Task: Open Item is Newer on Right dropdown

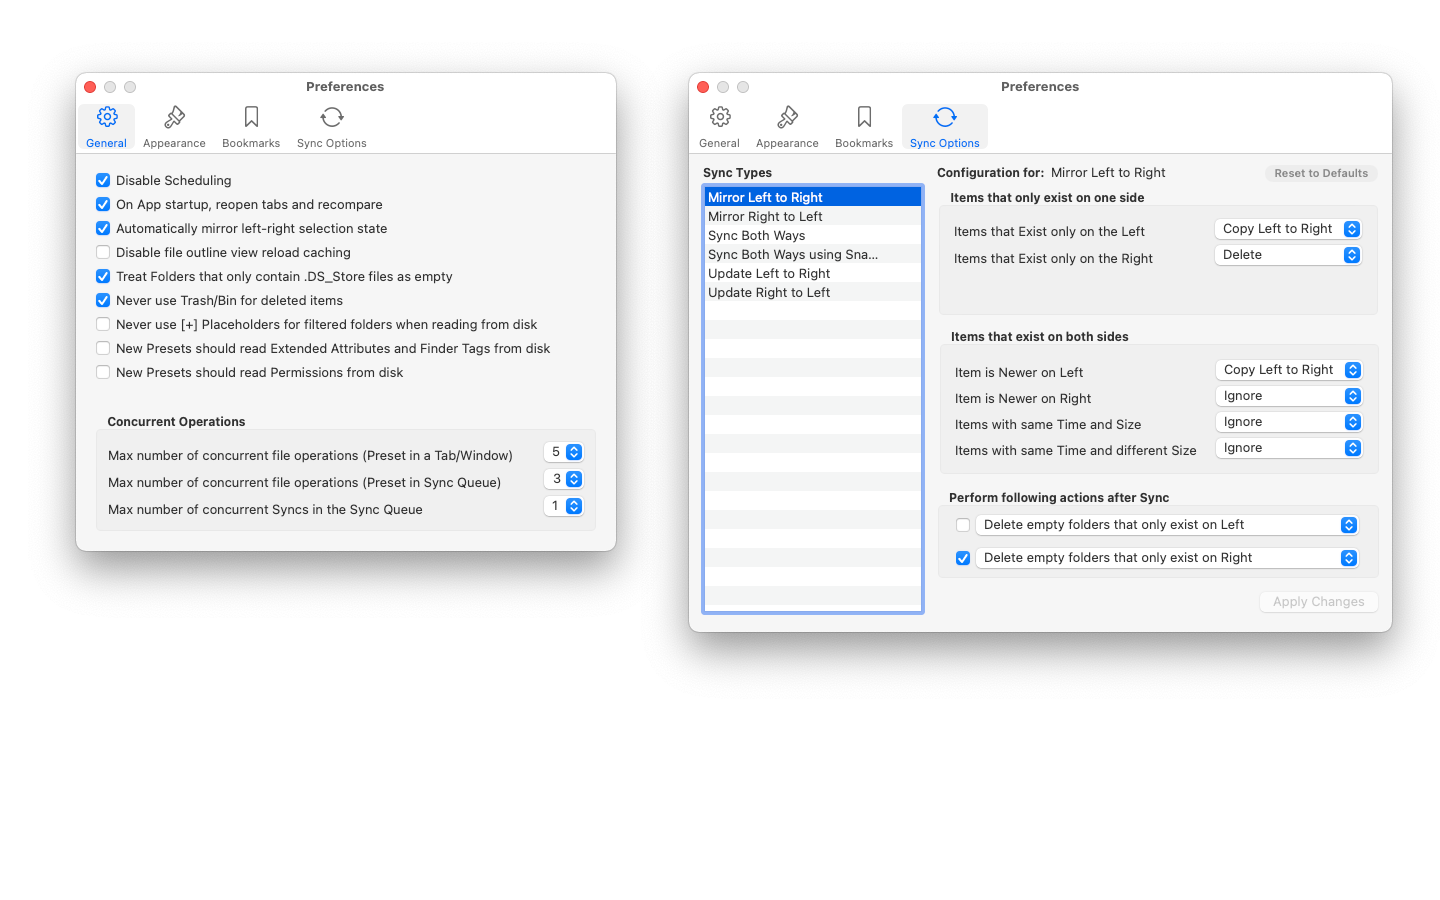Action: pos(1289,396)
